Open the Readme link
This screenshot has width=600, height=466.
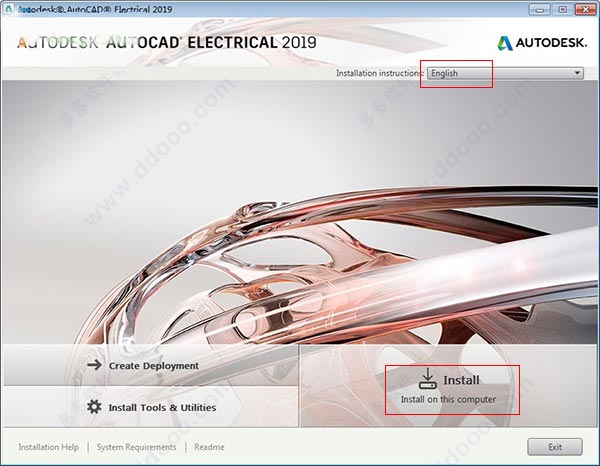tap(209, 447)
